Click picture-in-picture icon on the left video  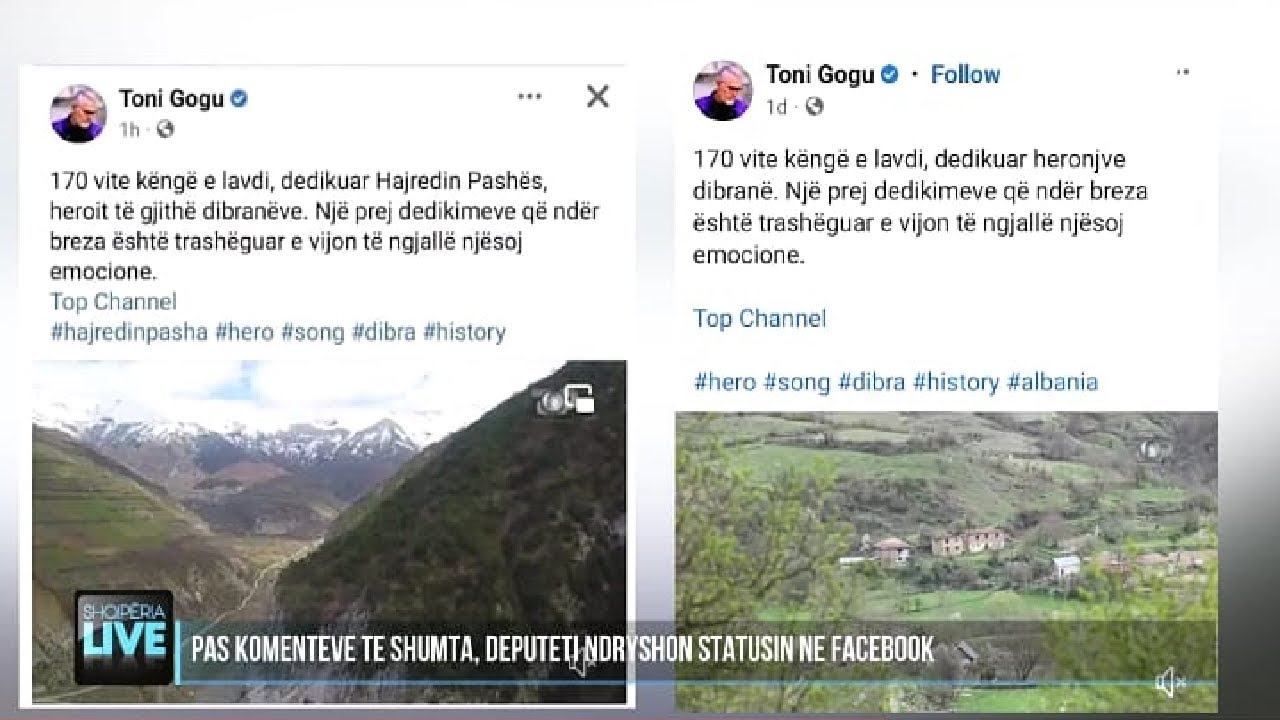(578, 398)
